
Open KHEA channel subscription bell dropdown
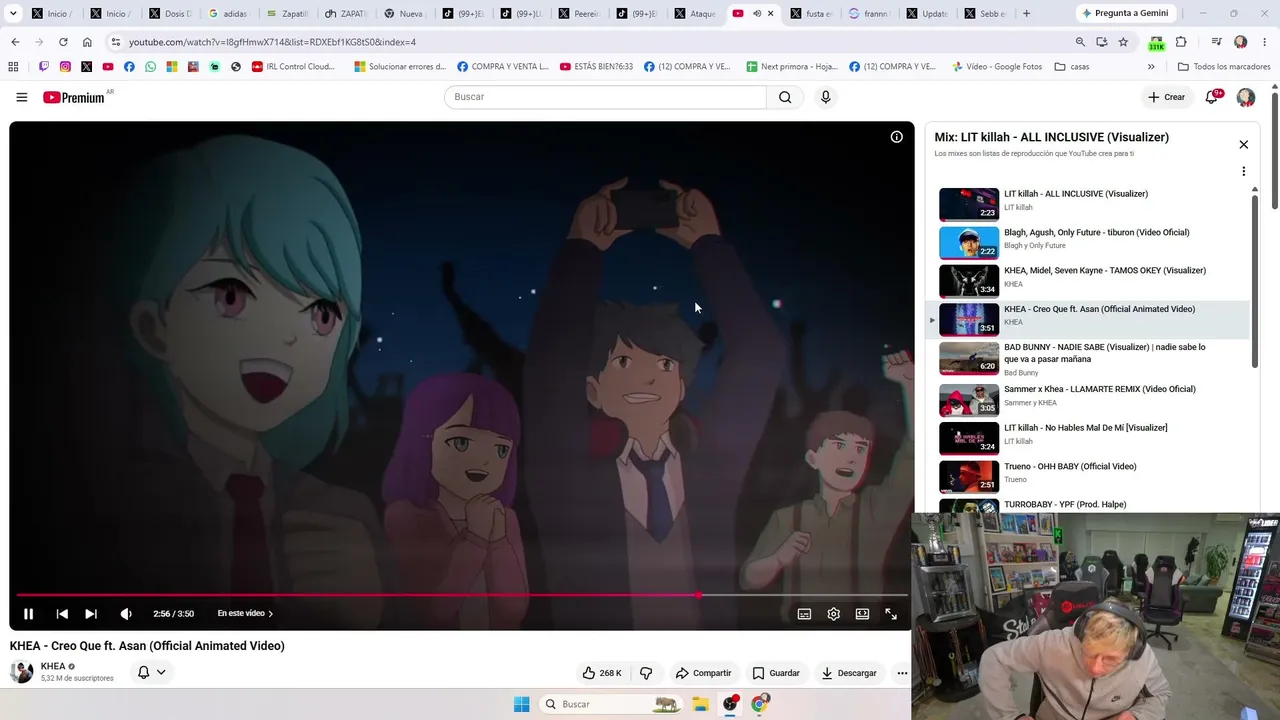point(151,673)
